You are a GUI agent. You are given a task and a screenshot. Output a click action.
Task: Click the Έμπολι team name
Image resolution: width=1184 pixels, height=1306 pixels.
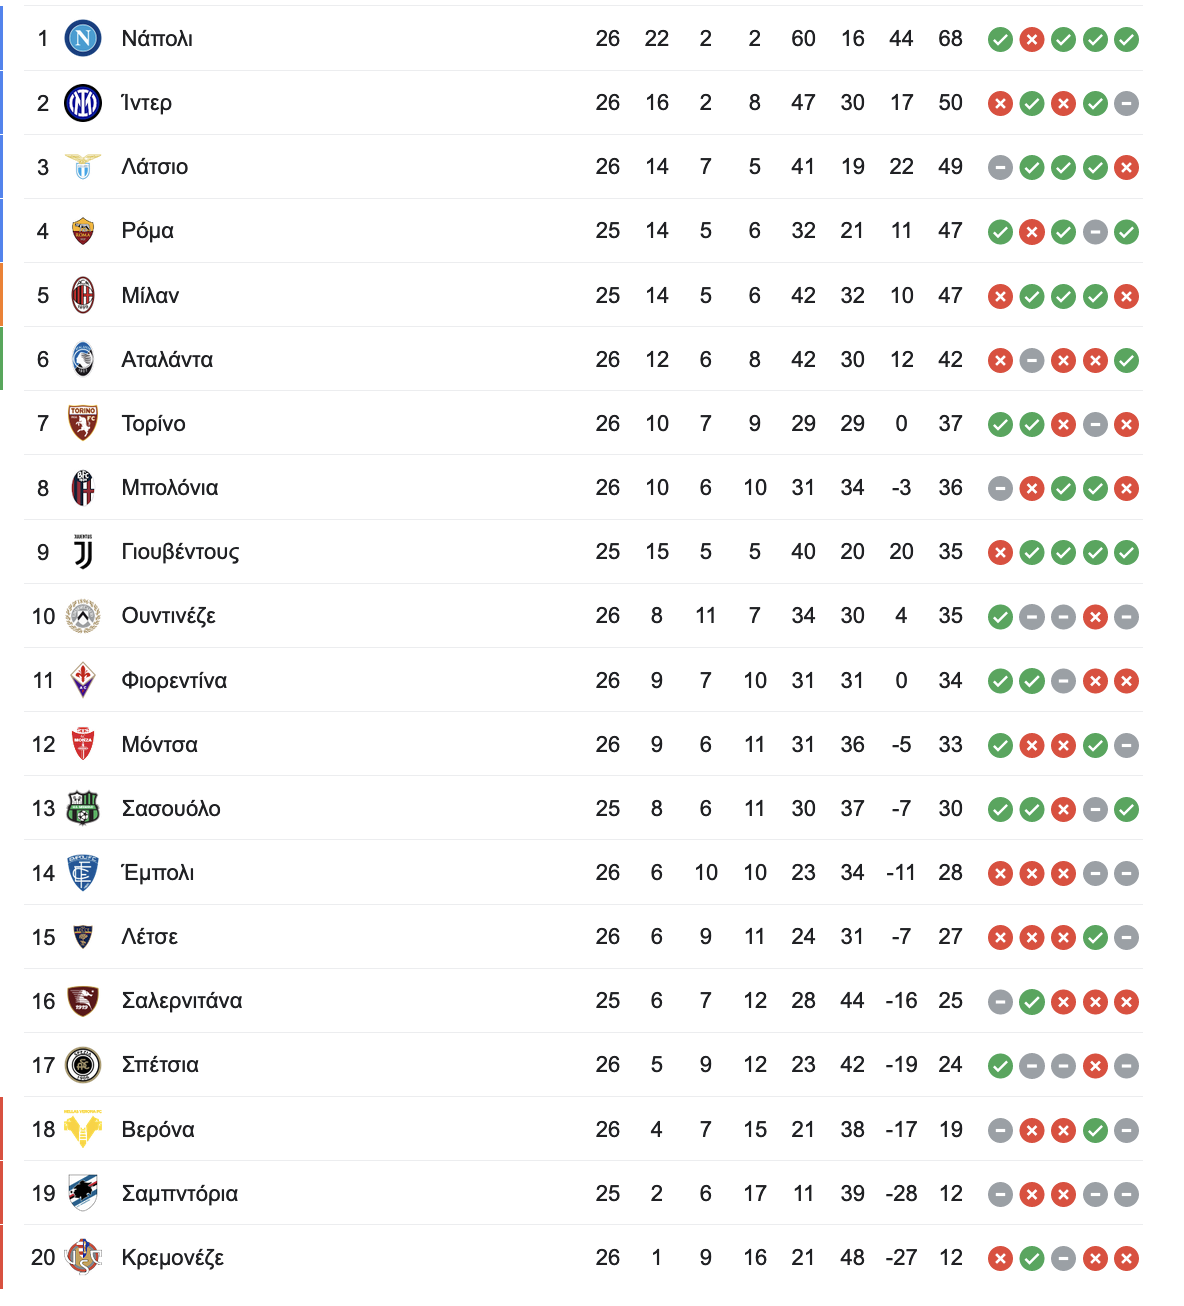[x=157, y=872]
